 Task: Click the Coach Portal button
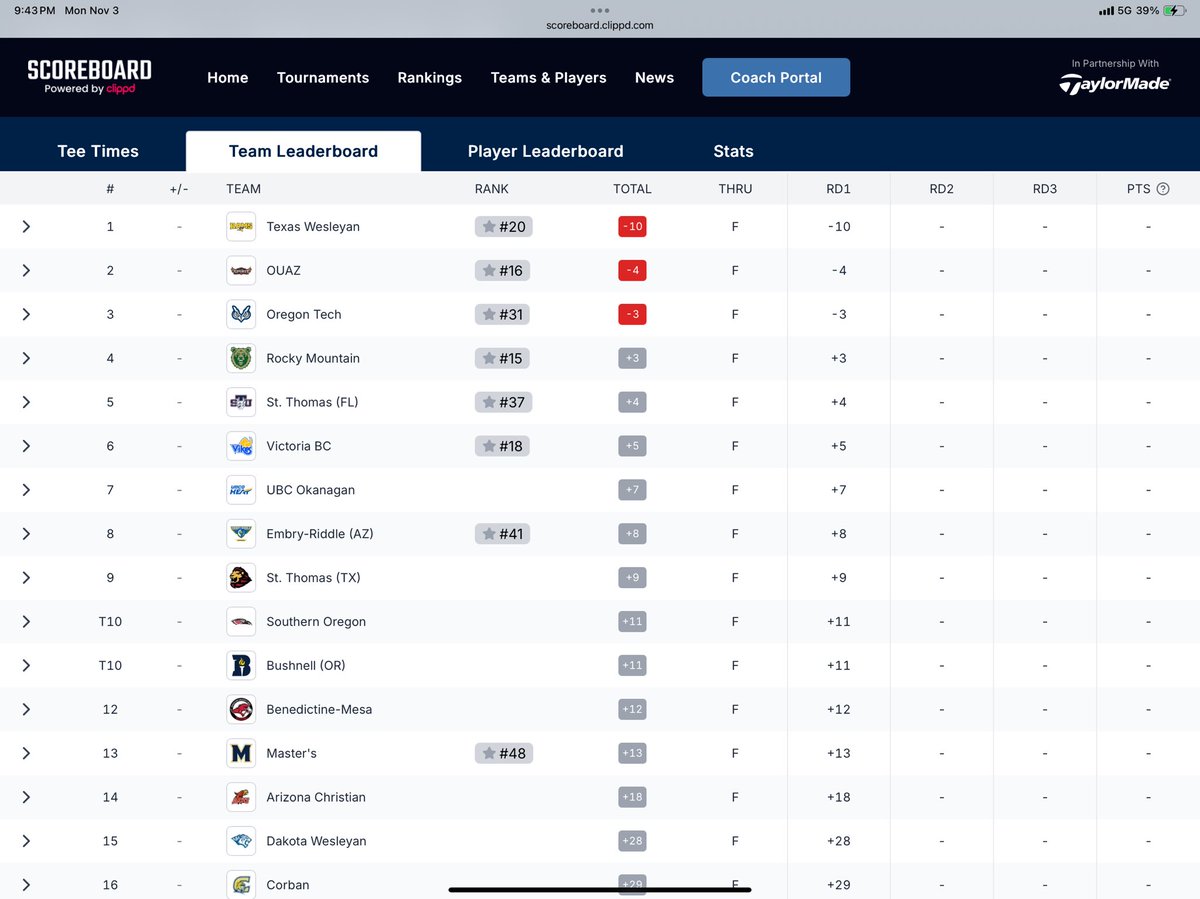pyautogui.click(x=776, y=77)
